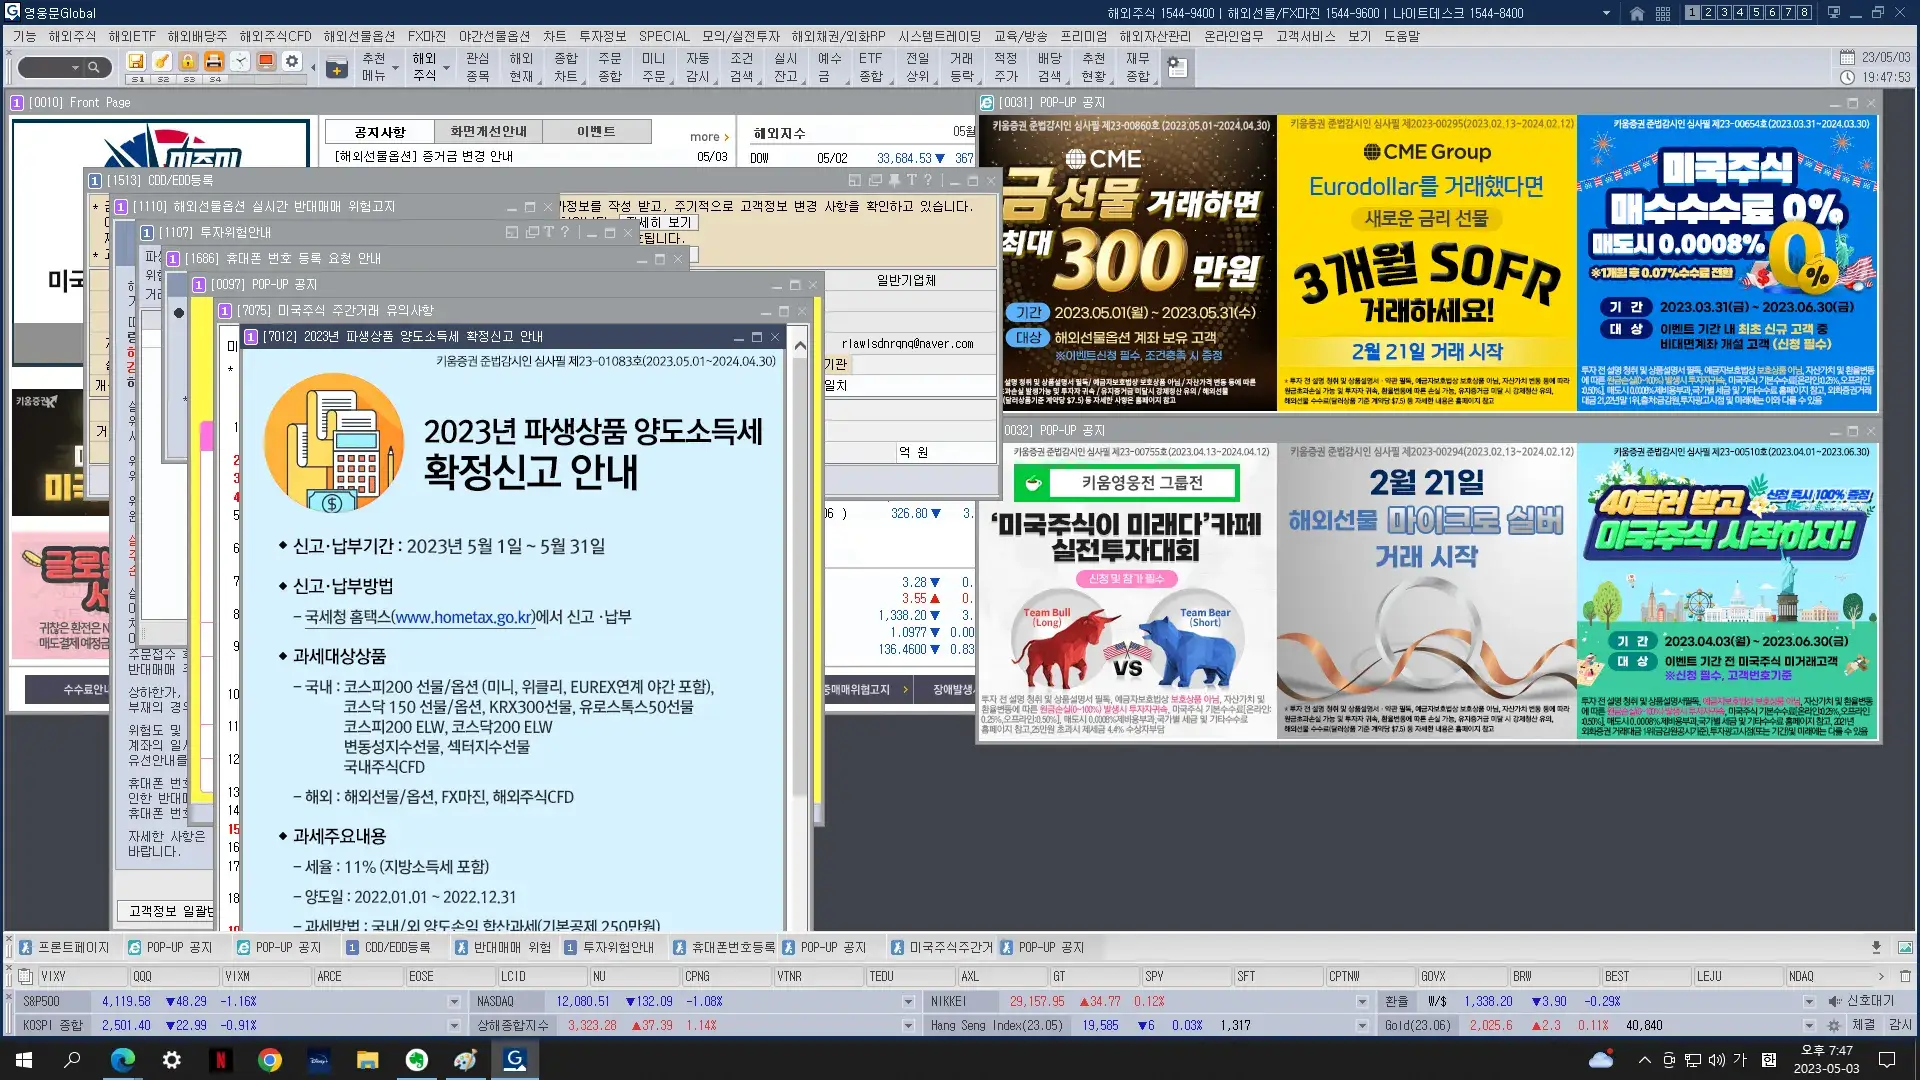Select the S4 screen preset button

point(215,79)
